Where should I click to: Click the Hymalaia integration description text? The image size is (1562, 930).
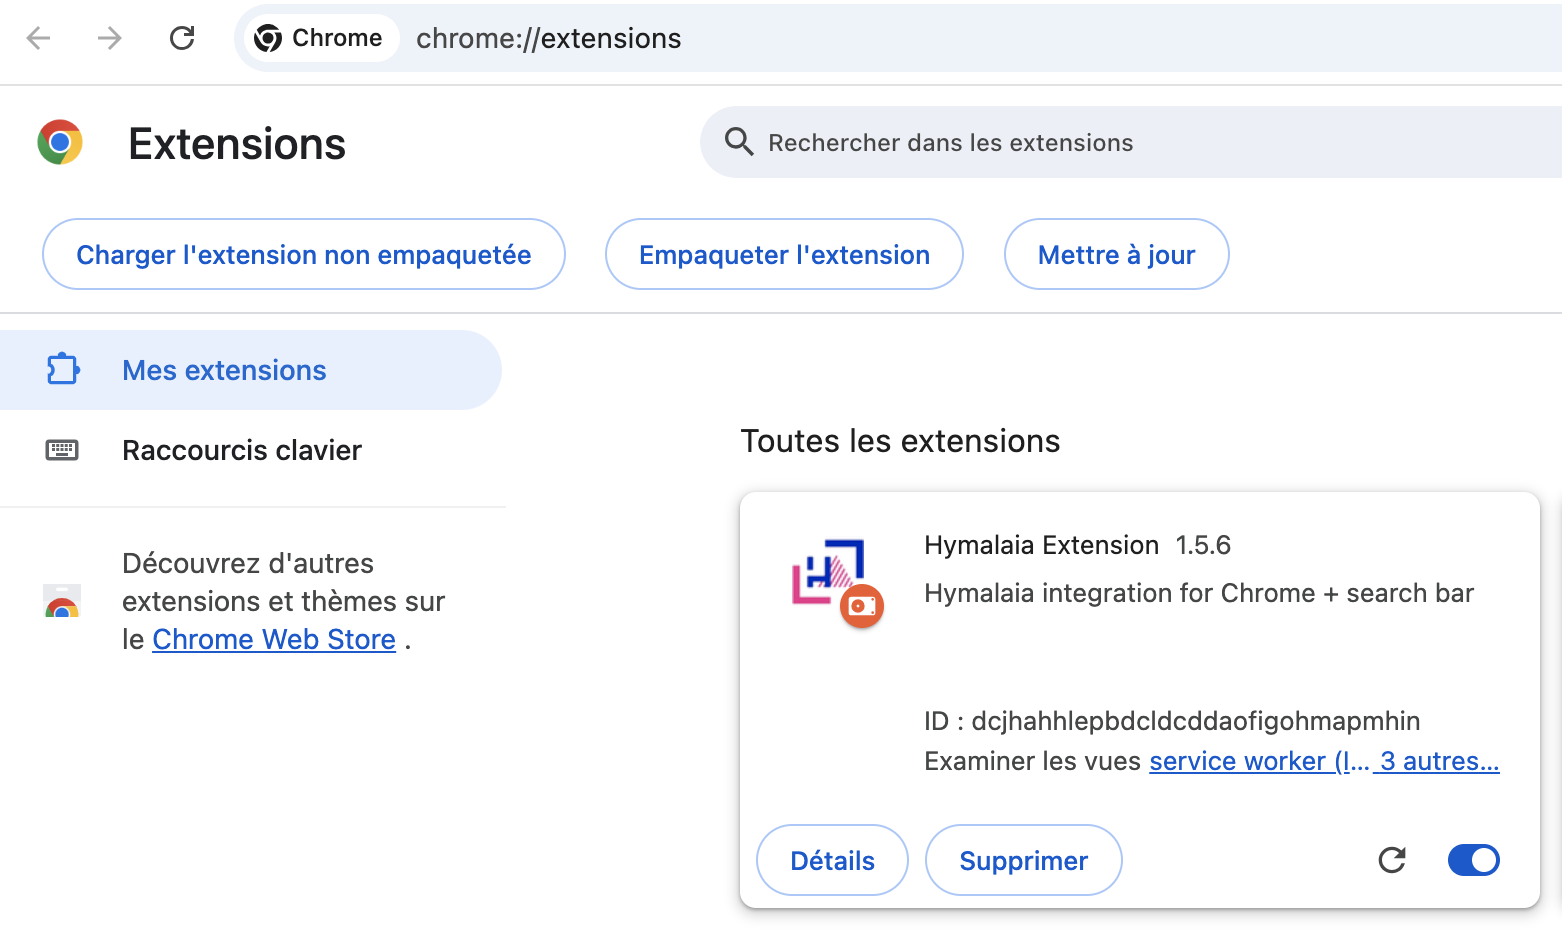tap(1199, 593)
